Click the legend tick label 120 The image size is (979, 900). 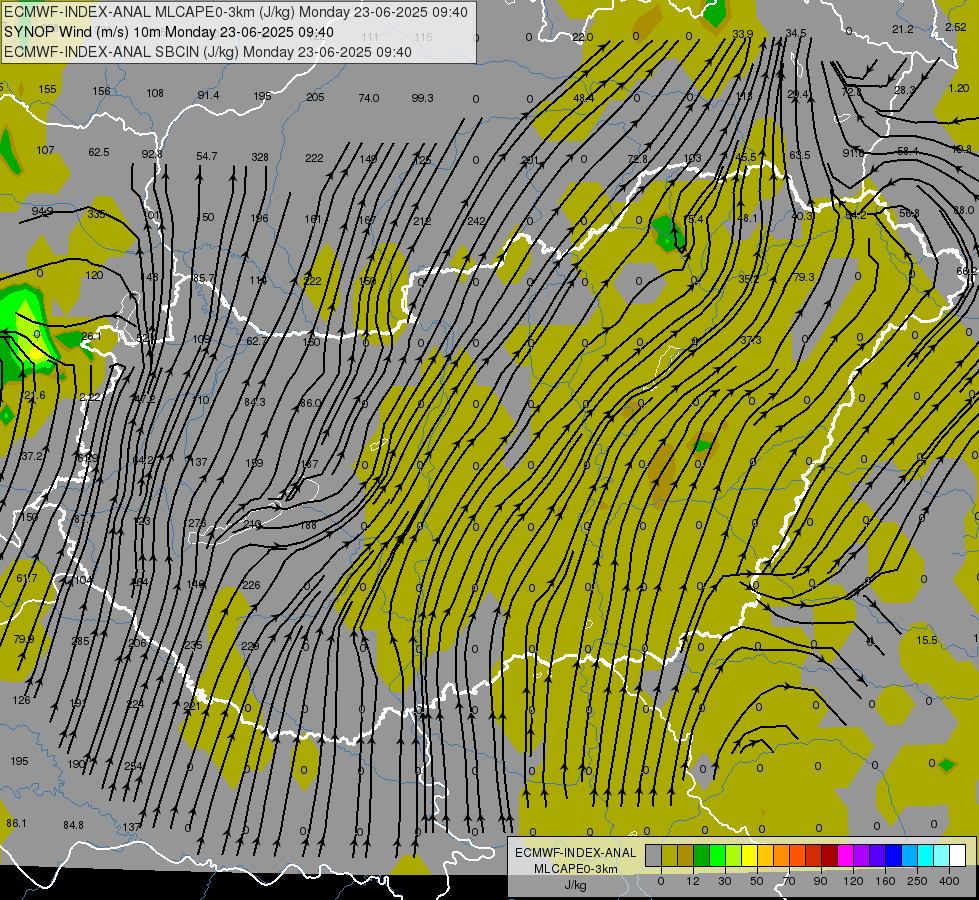tap(853, 881)
